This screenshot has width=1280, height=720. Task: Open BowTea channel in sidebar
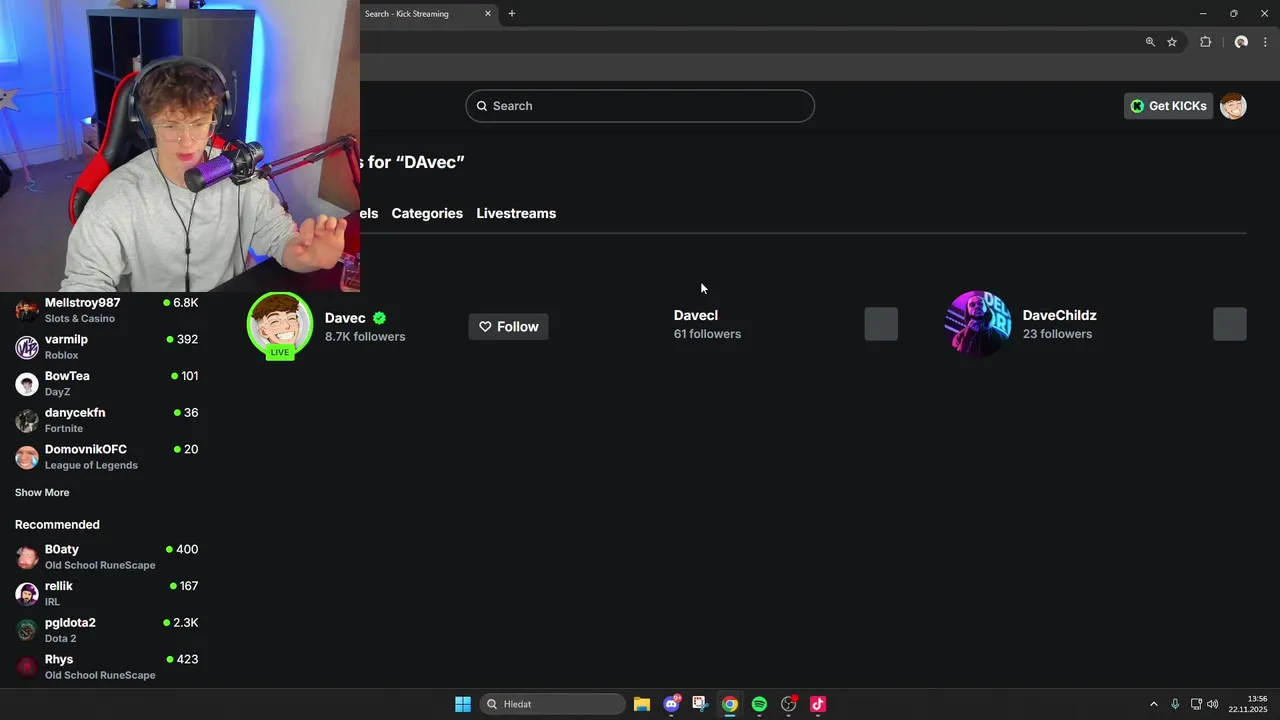point(107,383)
